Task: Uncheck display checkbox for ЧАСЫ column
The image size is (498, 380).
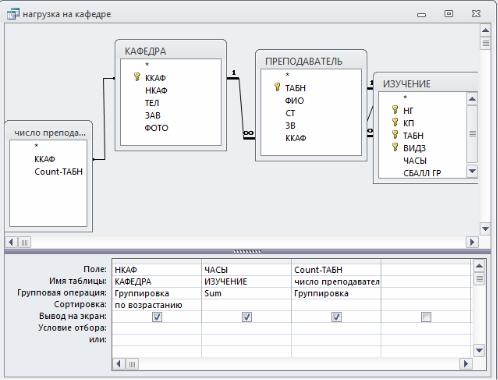Action: point(247,317)
